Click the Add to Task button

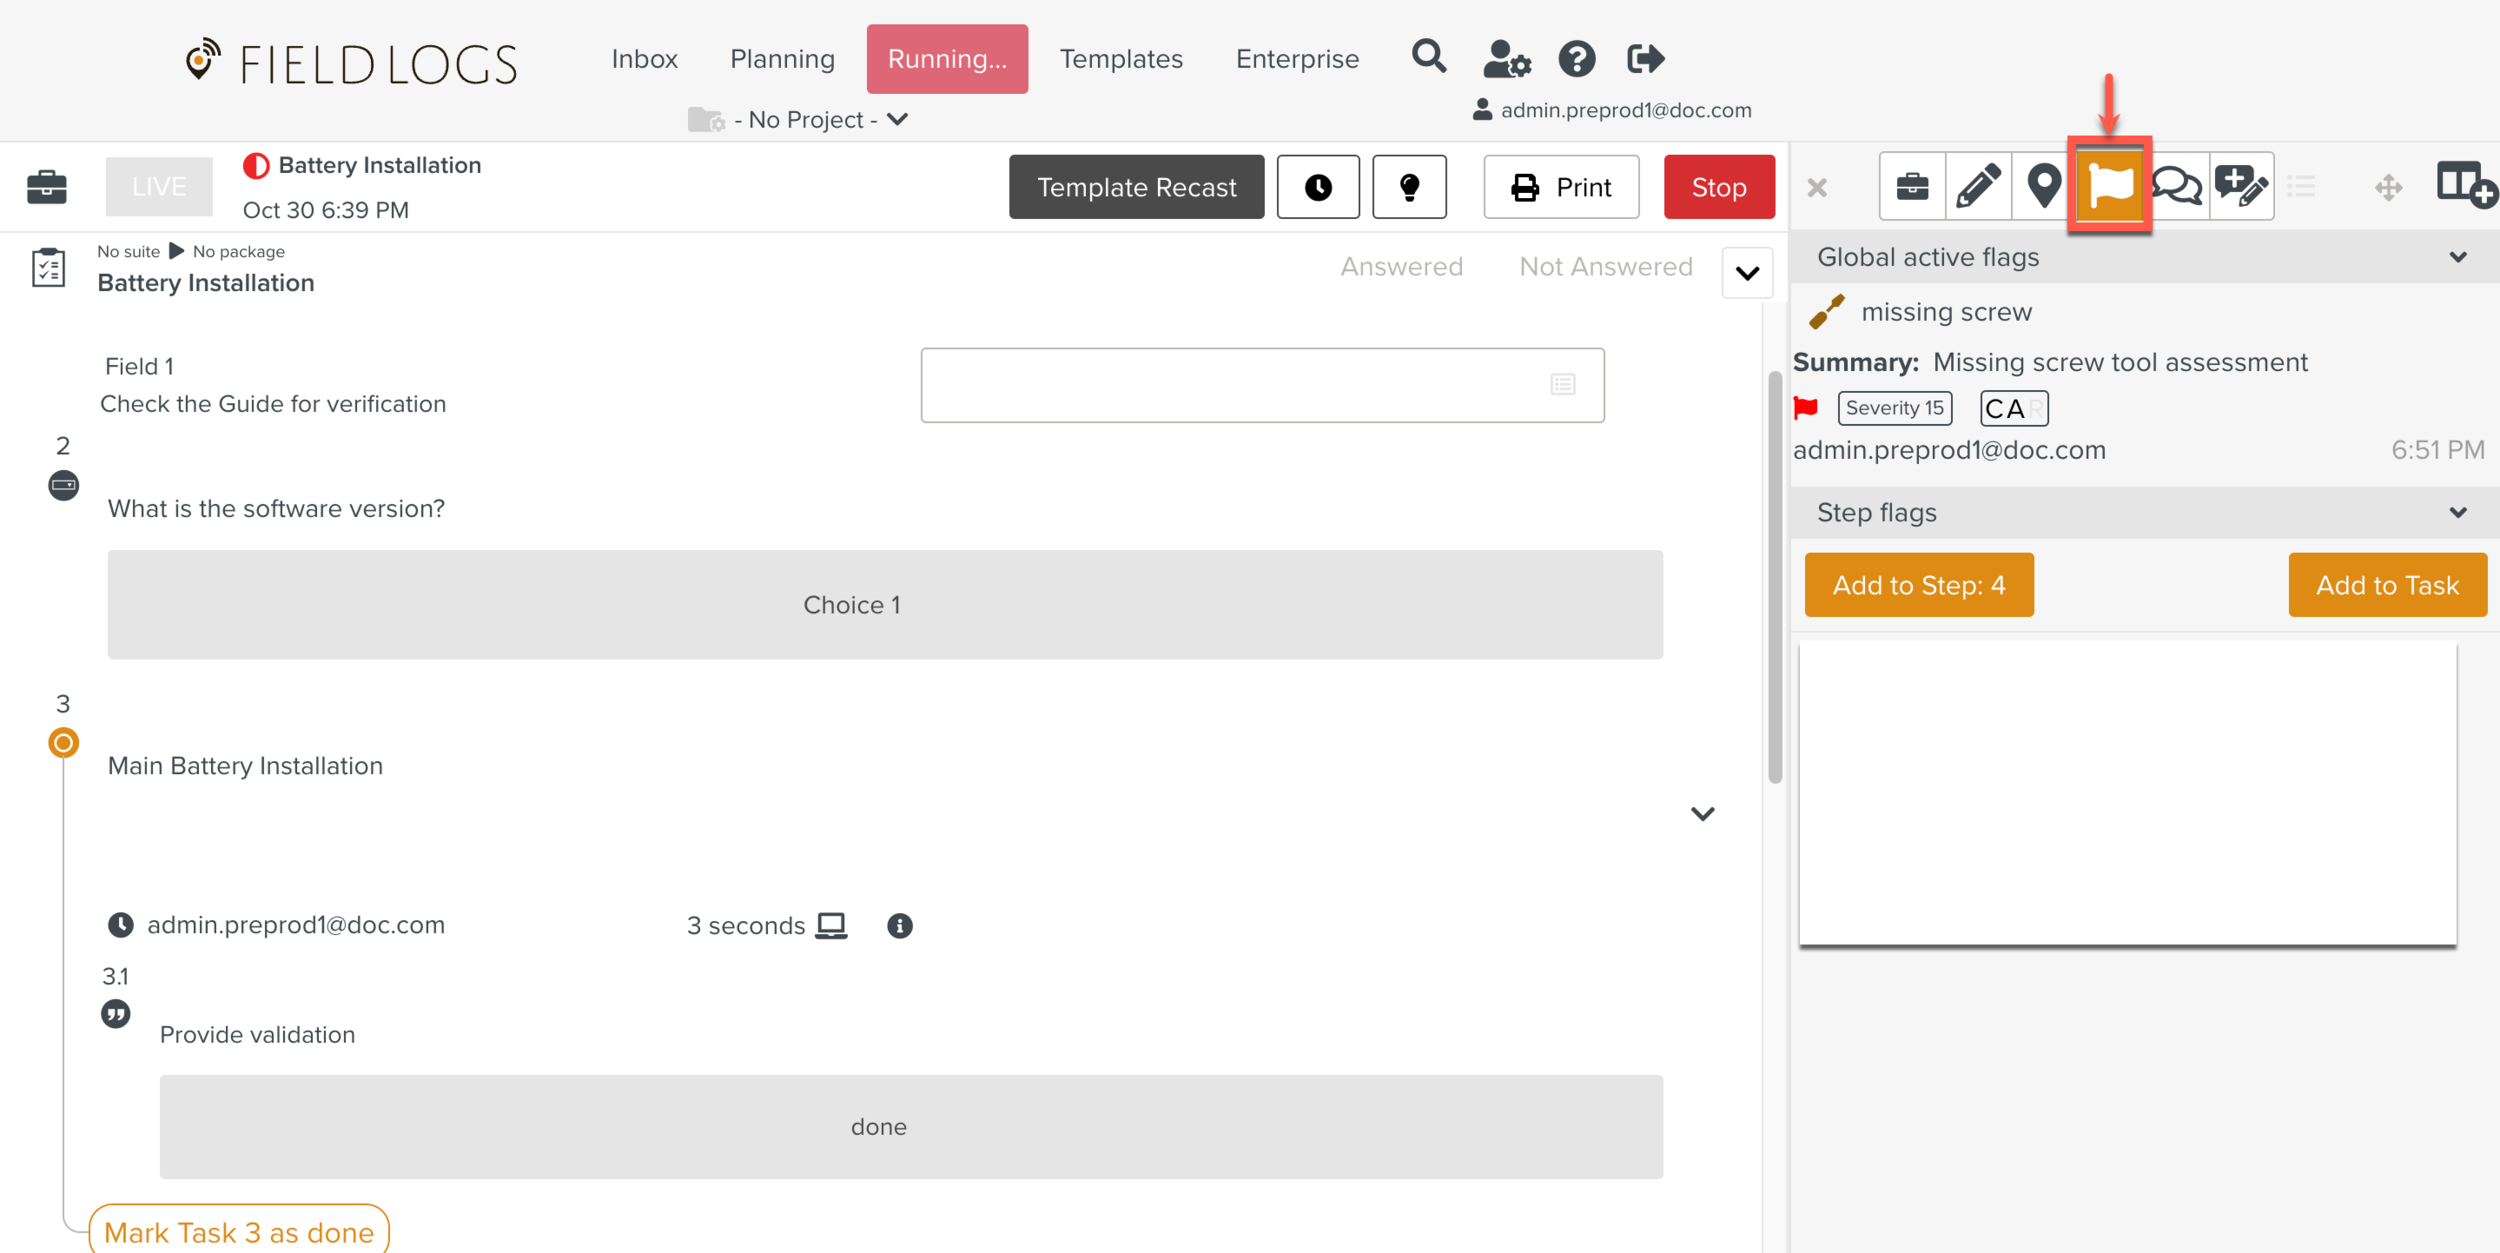[2386, 585]
